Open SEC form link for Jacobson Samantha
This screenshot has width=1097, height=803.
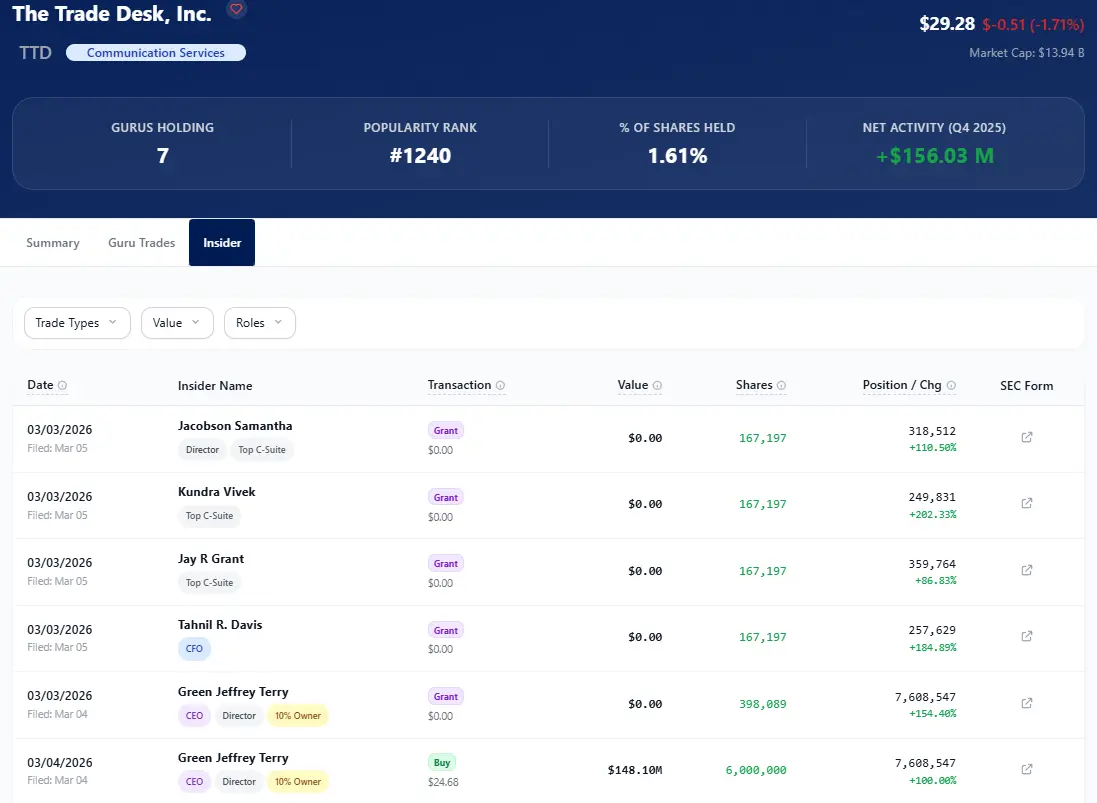click(x=1026, y=437)
